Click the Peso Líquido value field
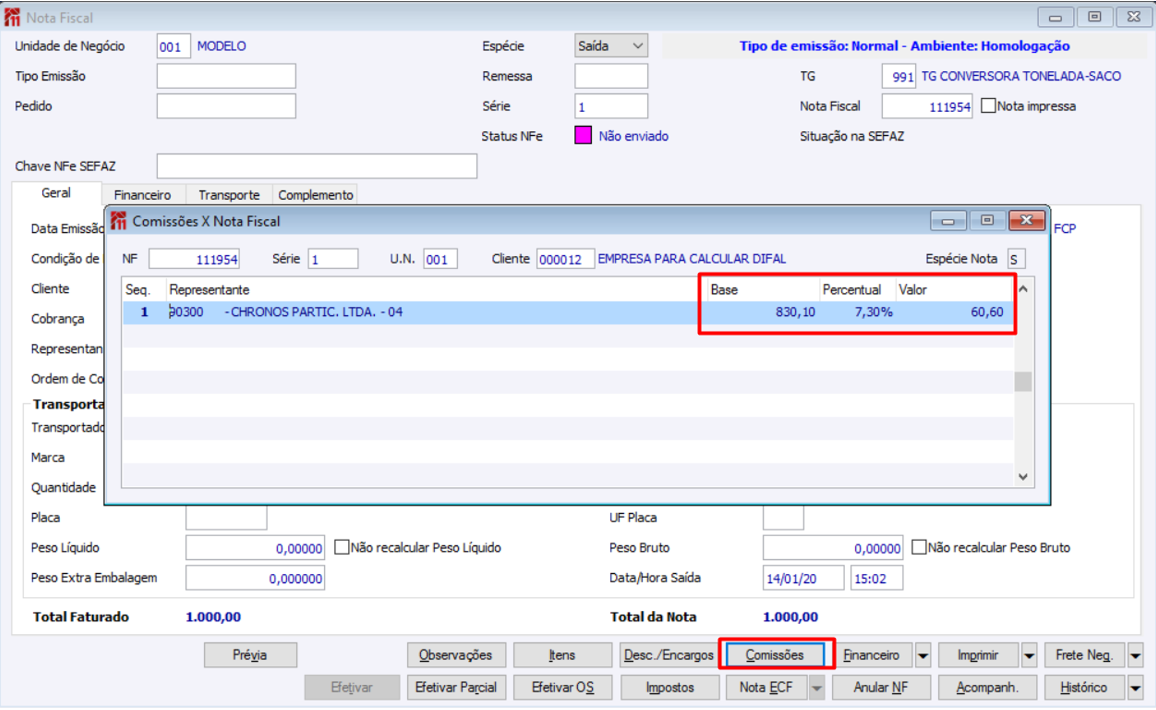The height and width of the screenshot is (710, 1156). [x=255, y=548]
